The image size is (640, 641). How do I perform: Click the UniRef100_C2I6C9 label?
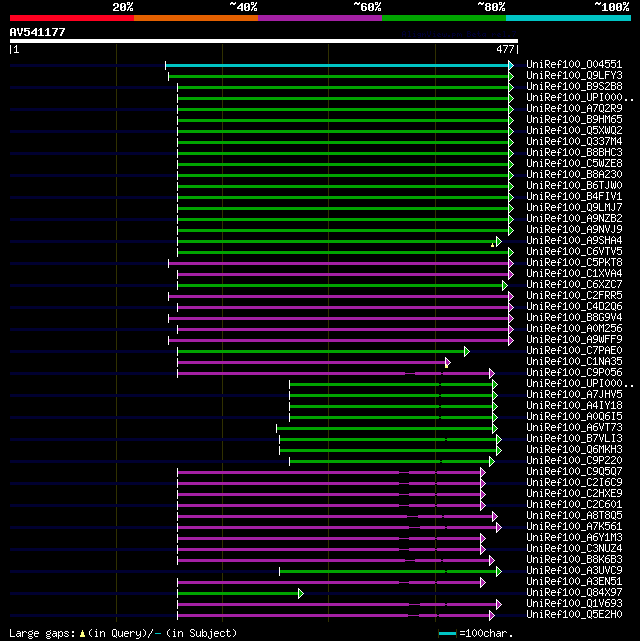[x=574, y=483]
